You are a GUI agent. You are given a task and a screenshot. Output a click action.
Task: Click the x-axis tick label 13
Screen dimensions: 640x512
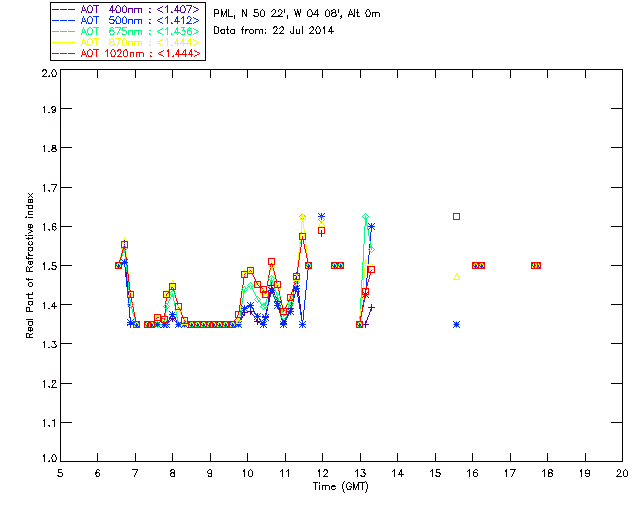[360, 473]
